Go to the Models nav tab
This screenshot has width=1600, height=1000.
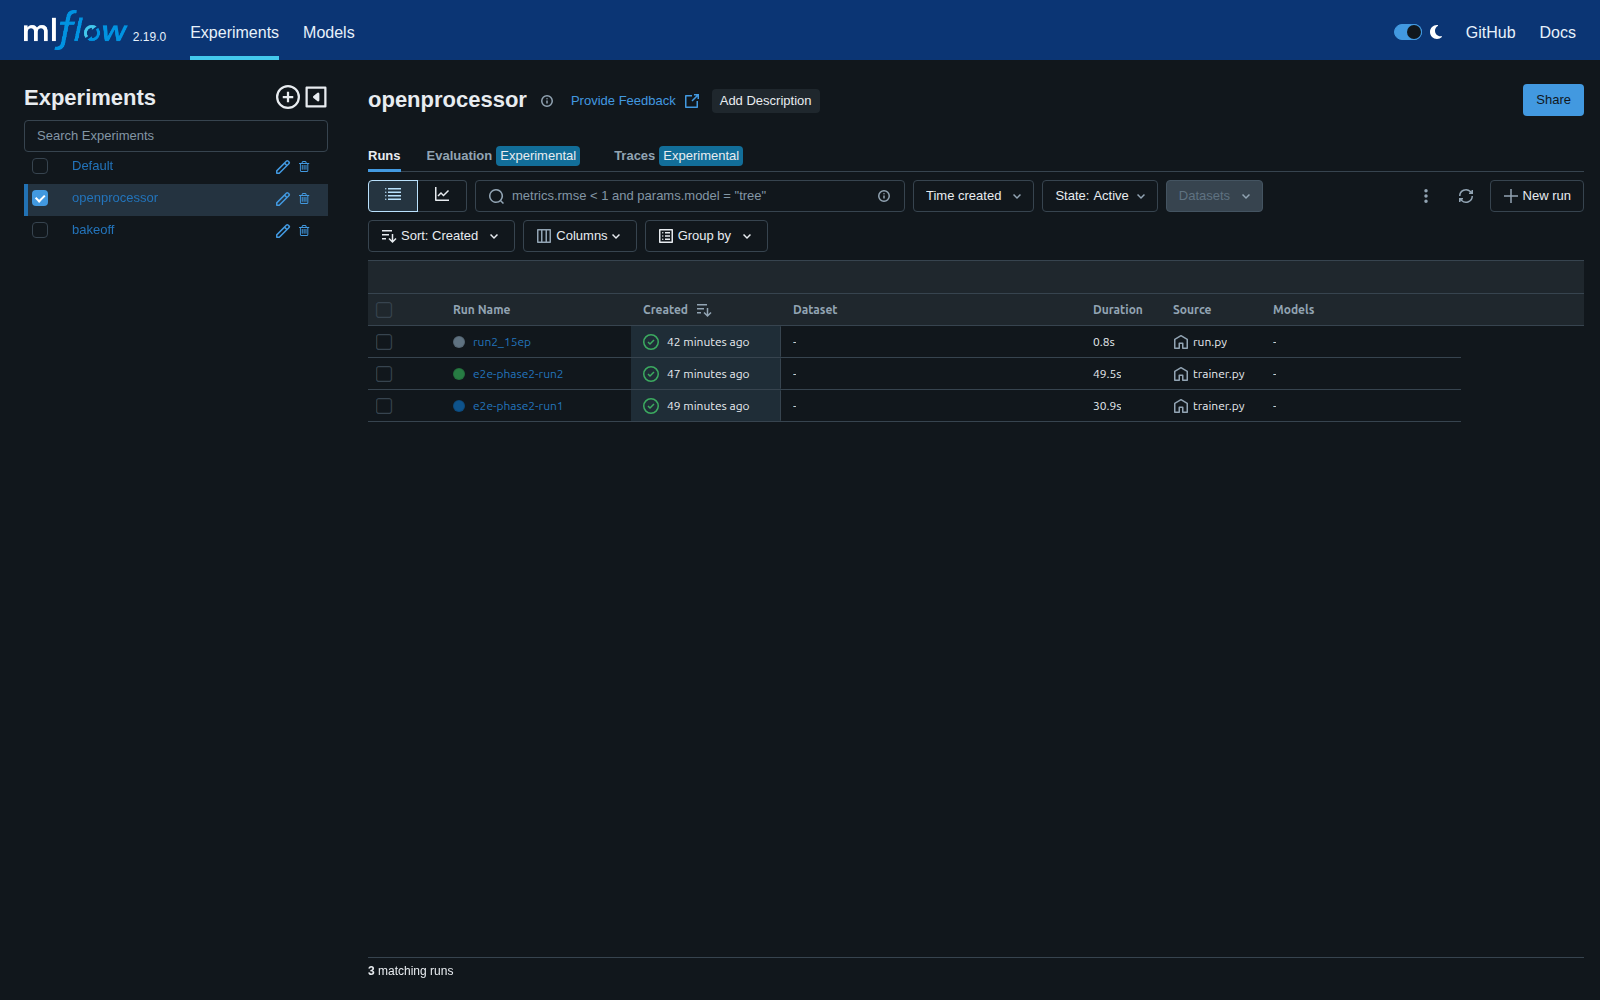coord(329,32)
